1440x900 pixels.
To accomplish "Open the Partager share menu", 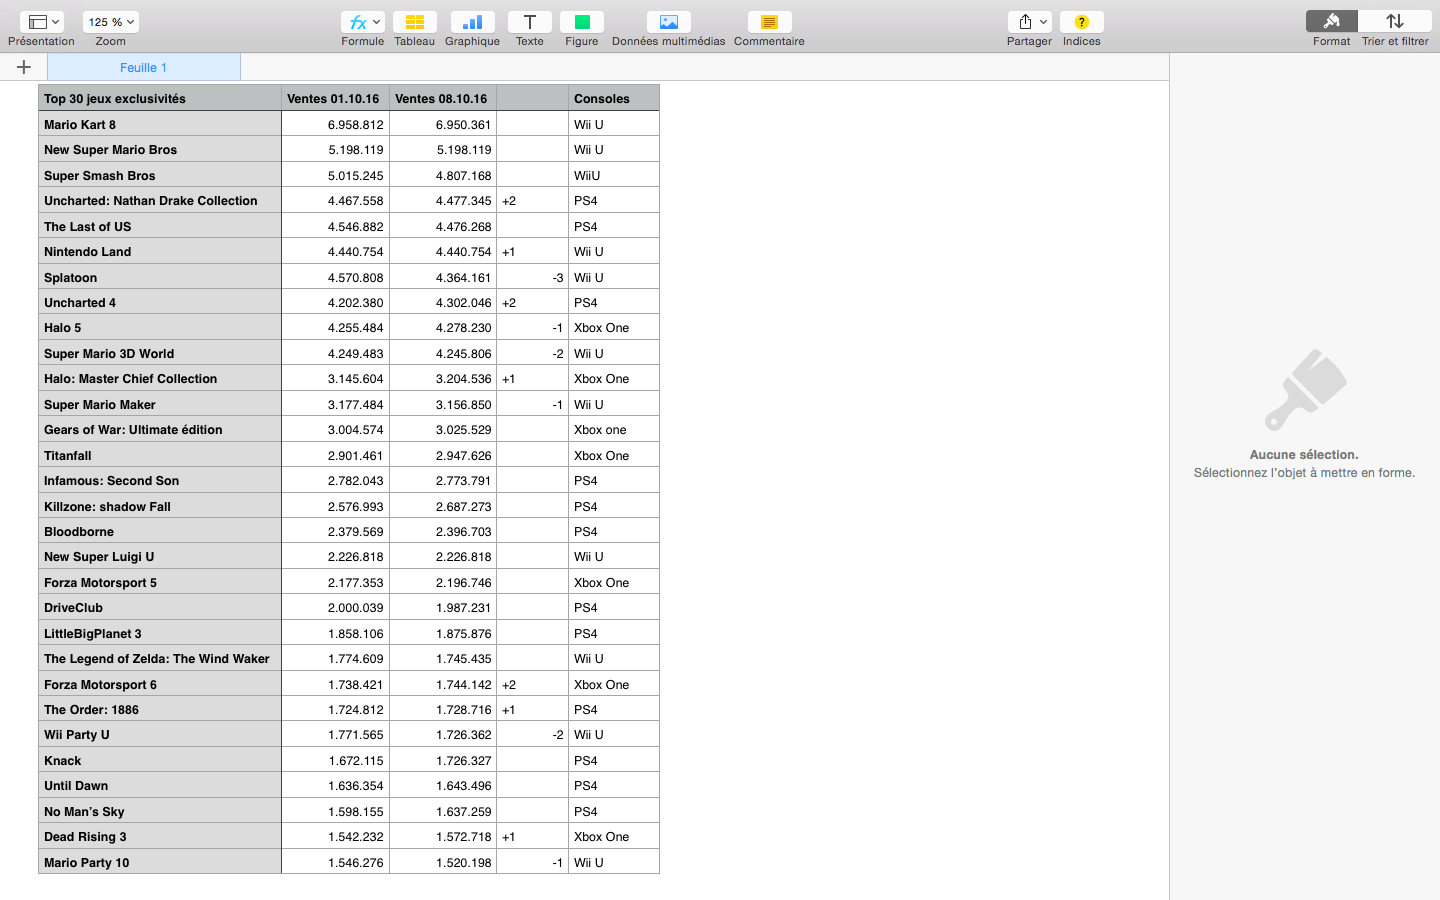I will (x=1029, y=22).
